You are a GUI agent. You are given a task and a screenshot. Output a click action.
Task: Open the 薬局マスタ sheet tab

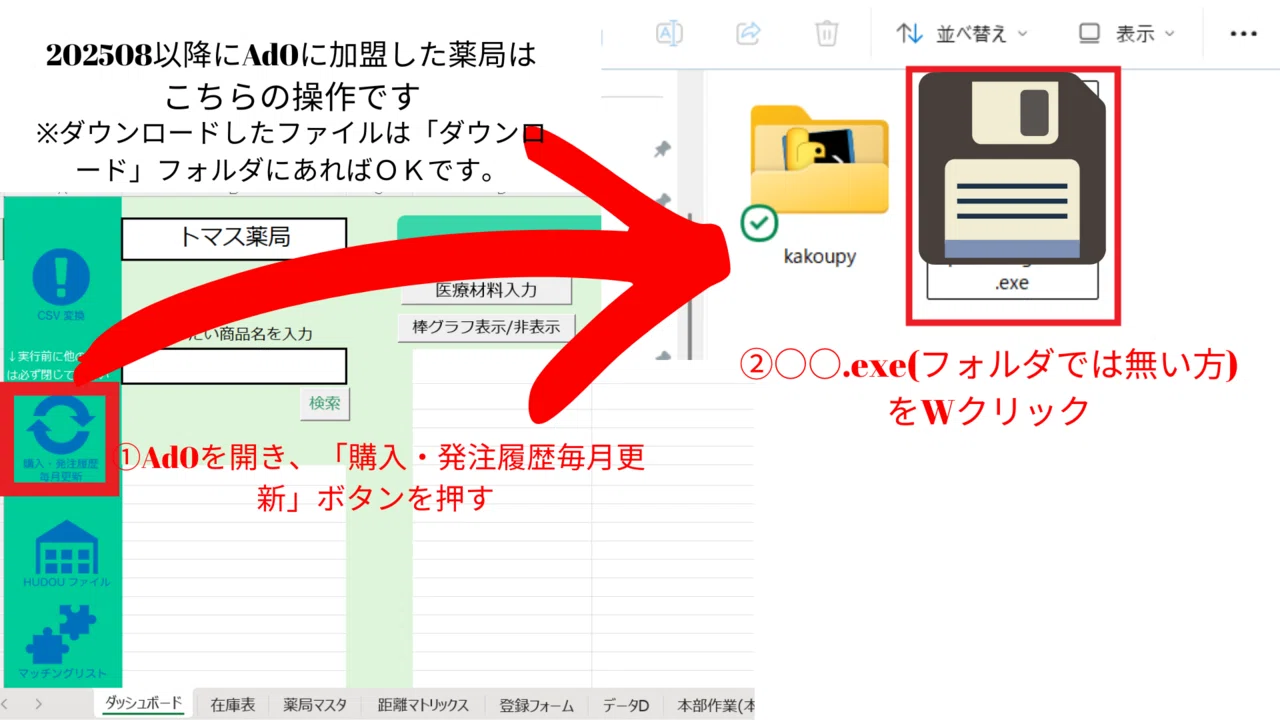[315, 705]
